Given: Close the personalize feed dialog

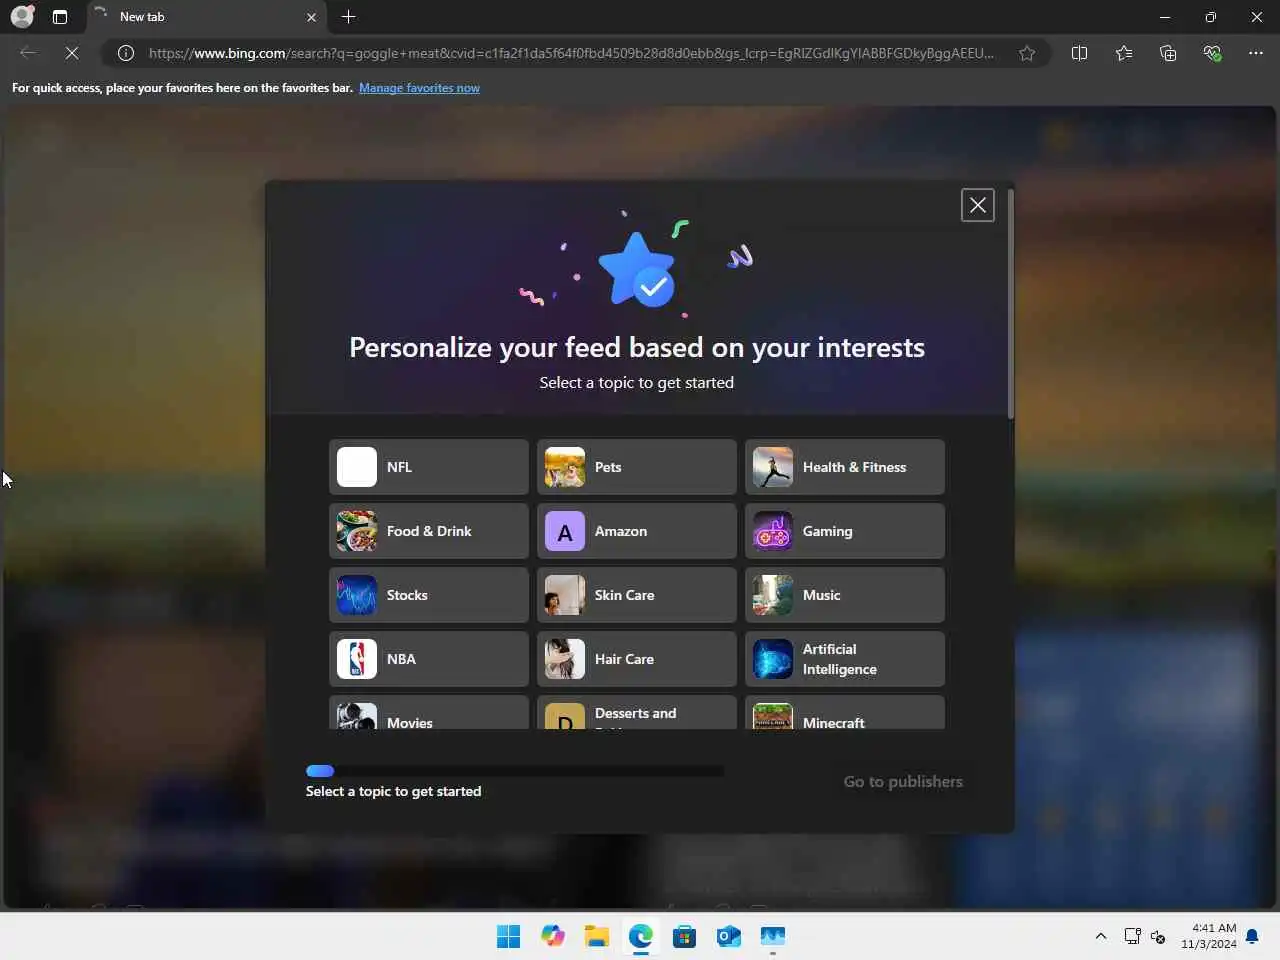Looking at the screenshot, I should (978, 205).
